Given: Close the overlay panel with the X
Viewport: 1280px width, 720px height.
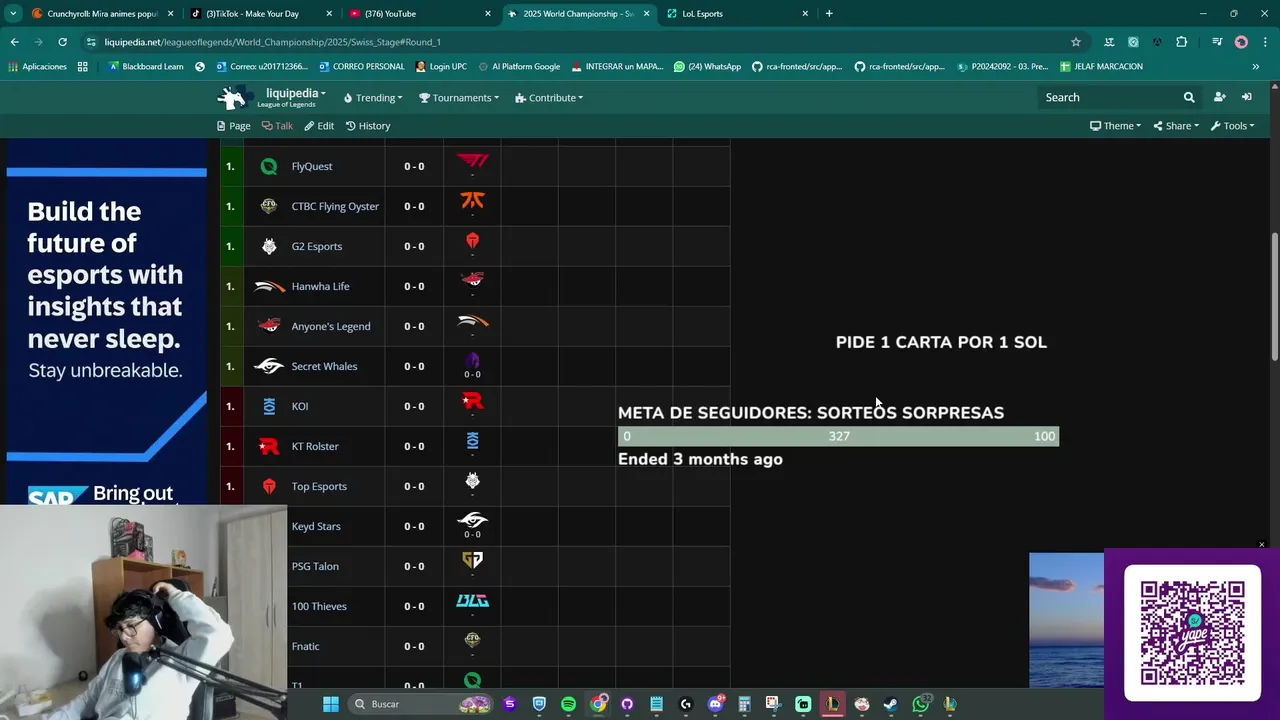Looking at the screenshot, I should pos(1262,545).
